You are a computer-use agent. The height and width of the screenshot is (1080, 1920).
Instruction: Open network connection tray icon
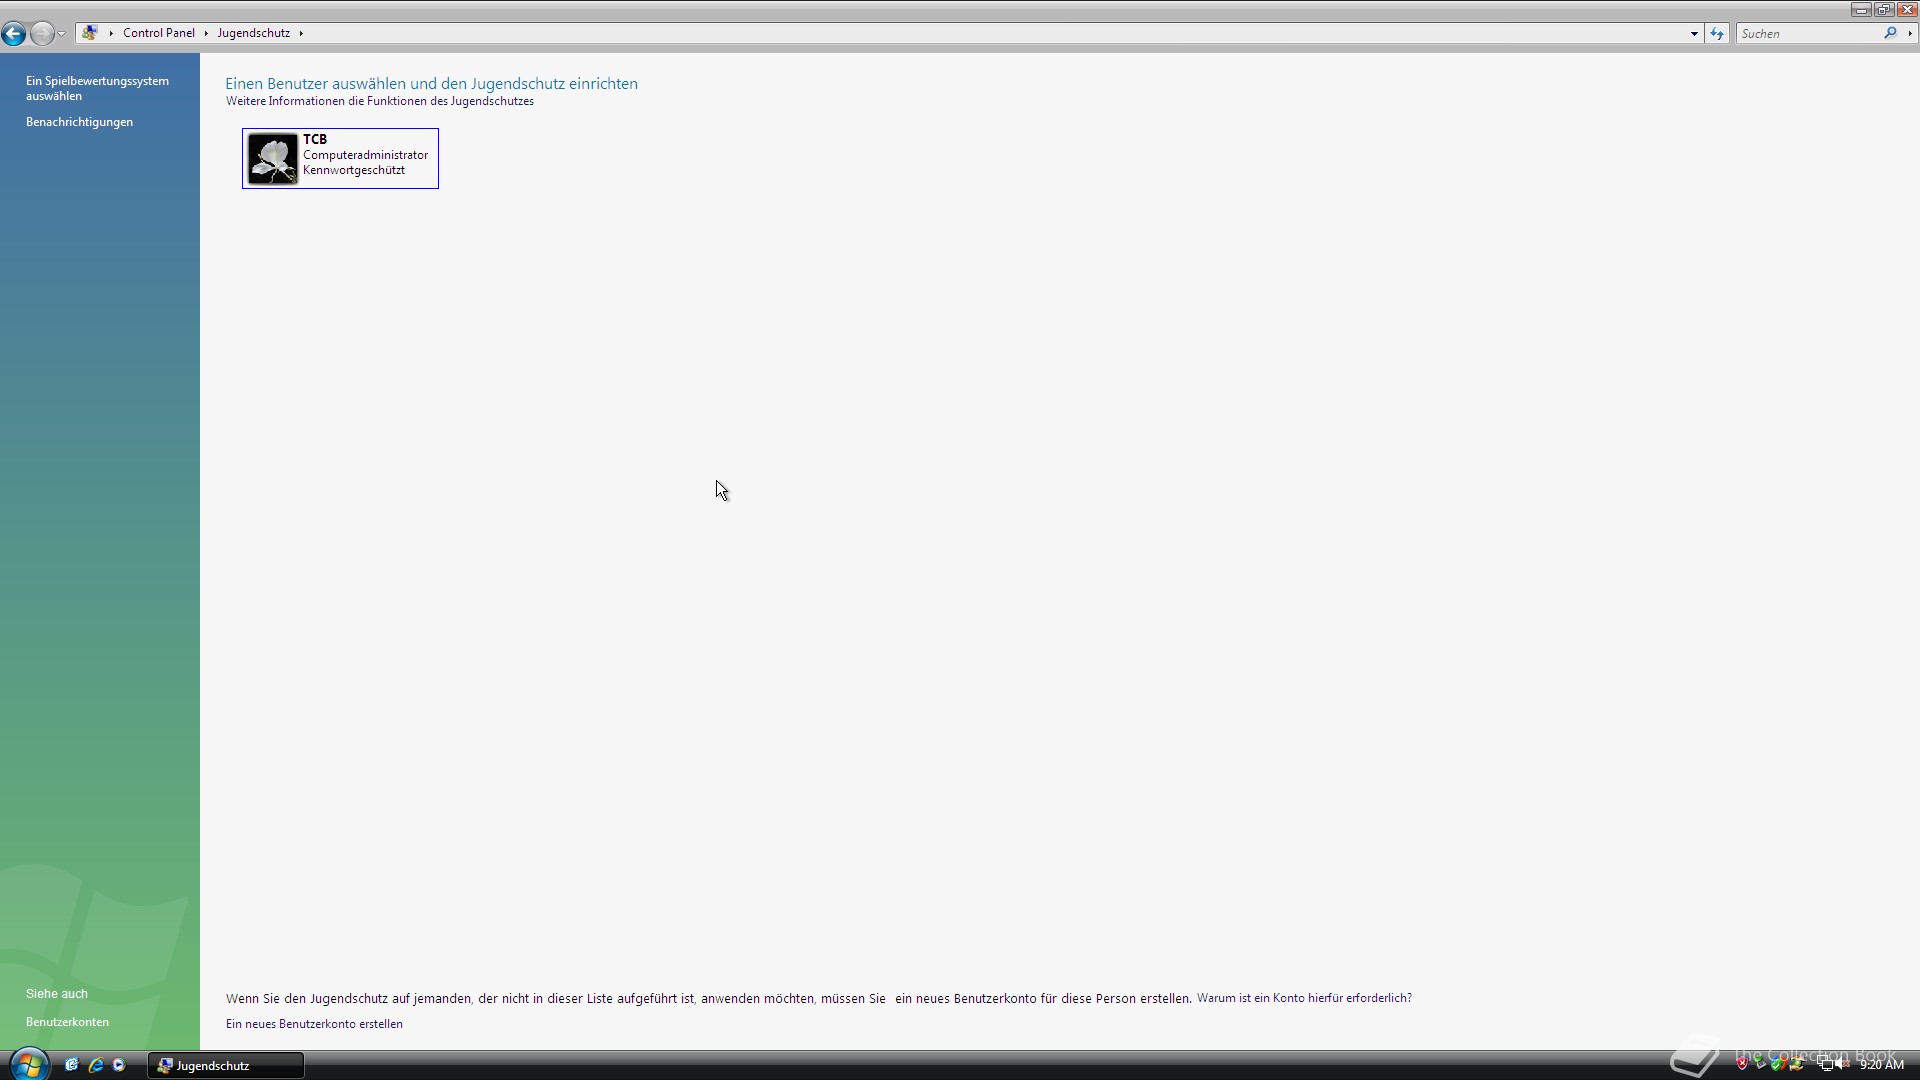[x=1825, y=1063]
